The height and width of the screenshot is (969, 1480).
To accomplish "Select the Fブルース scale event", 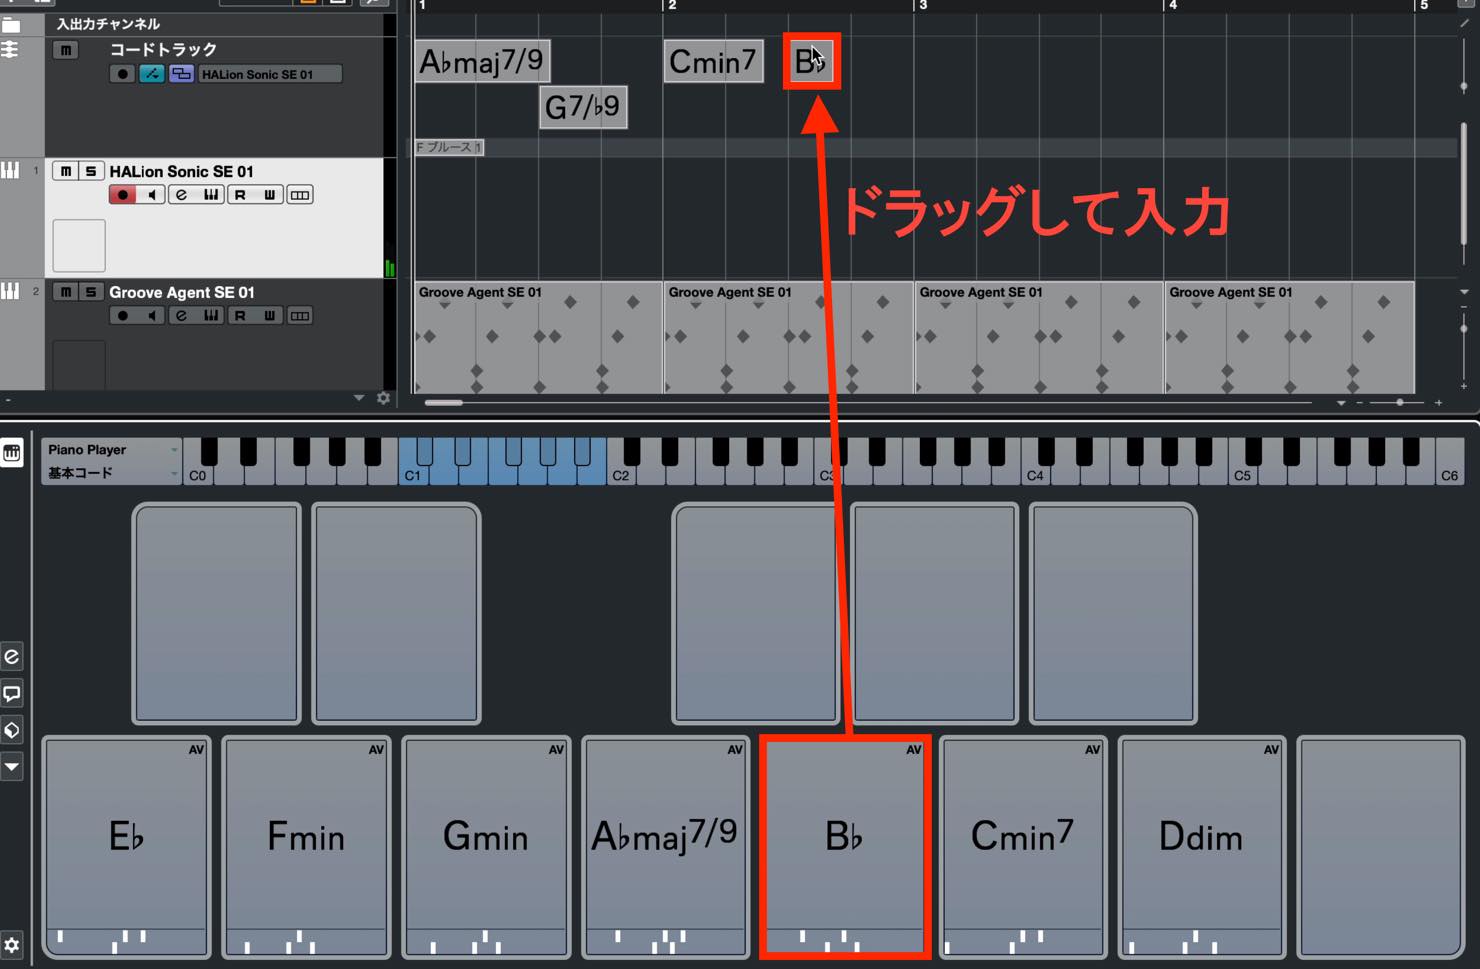I will [x=449, y=147].
